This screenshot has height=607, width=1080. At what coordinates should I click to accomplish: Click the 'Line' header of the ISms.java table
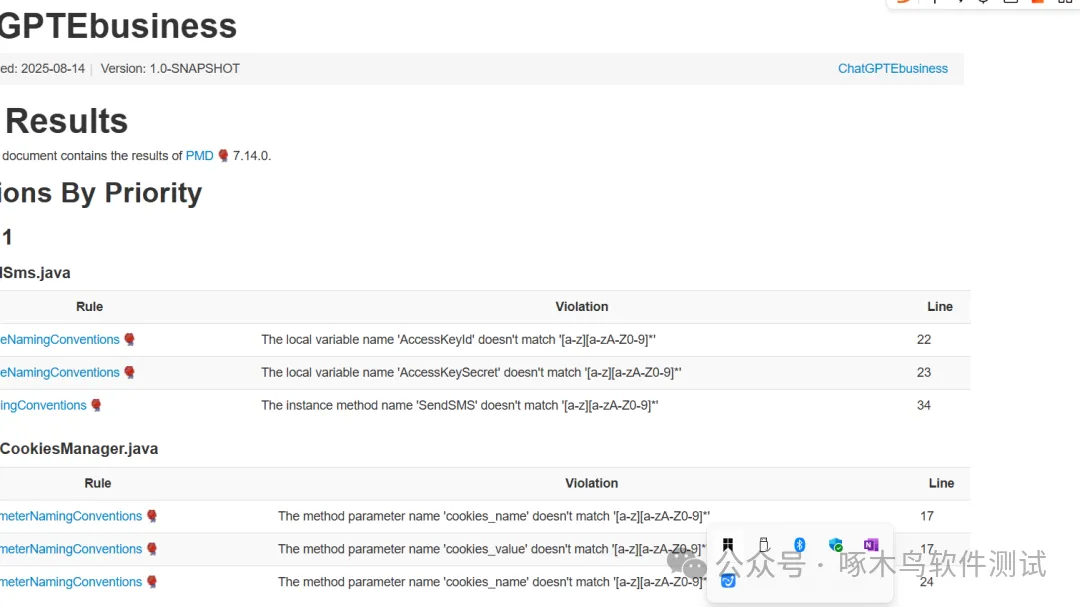(940, 307)
